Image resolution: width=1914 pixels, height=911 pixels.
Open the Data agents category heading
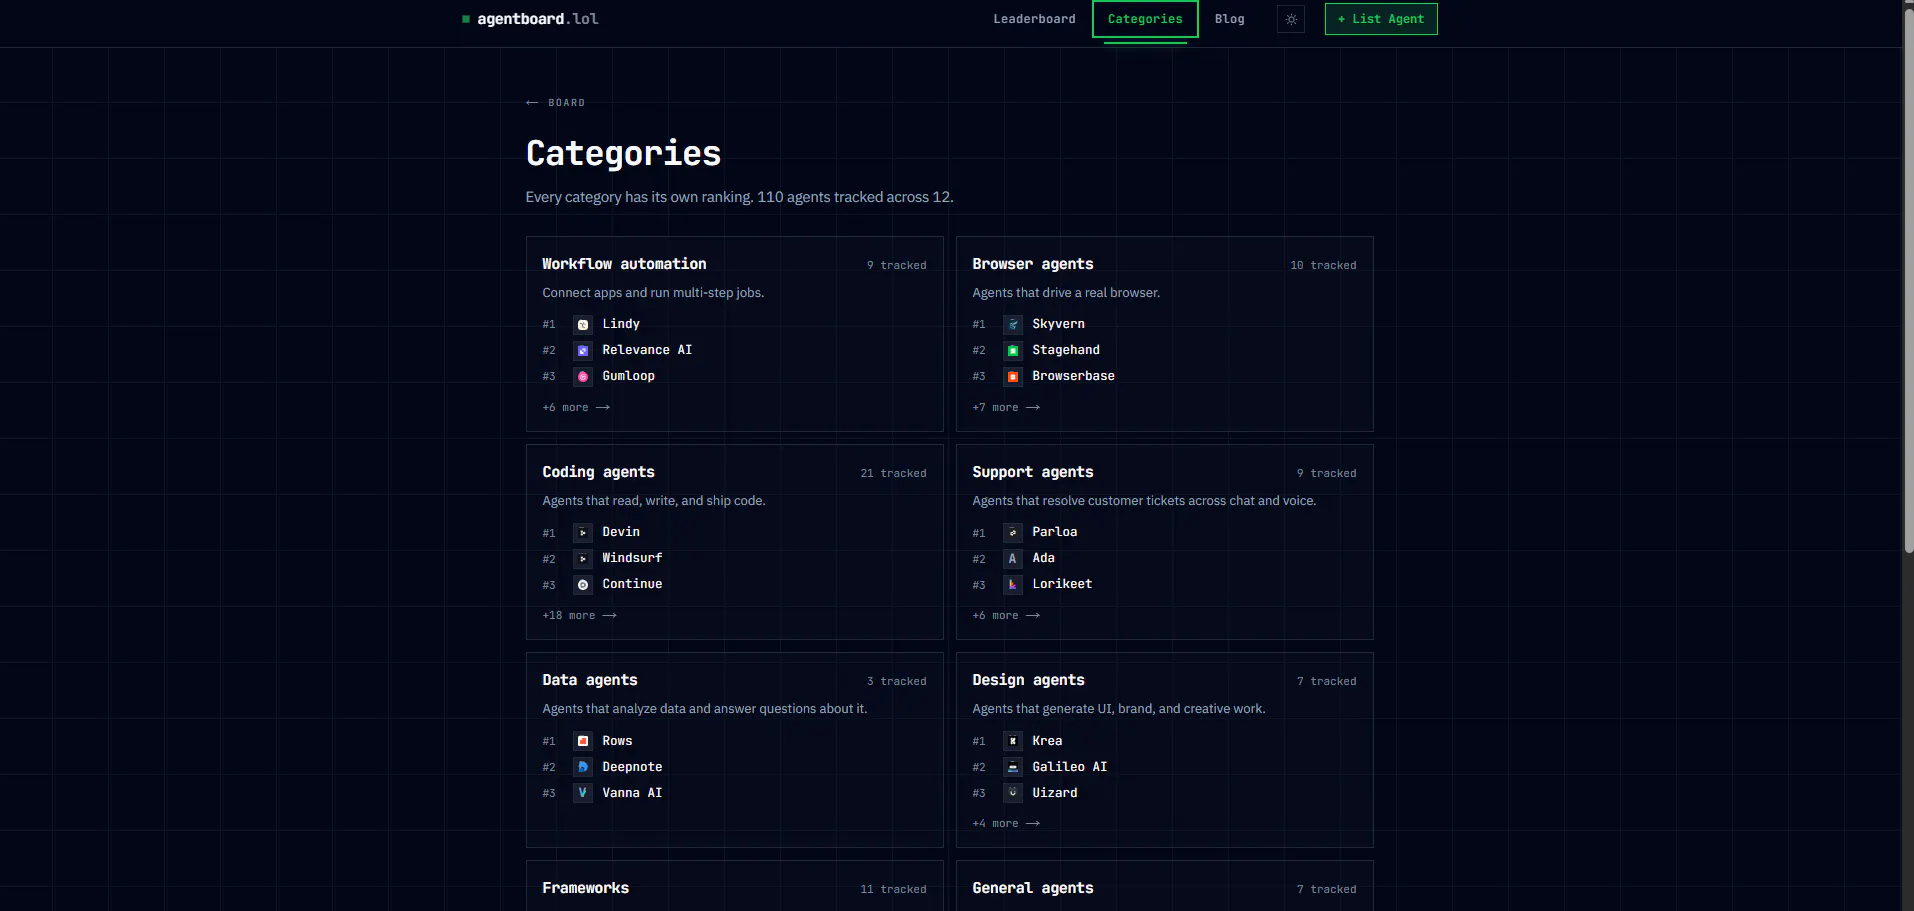click(x=590, y=680)
